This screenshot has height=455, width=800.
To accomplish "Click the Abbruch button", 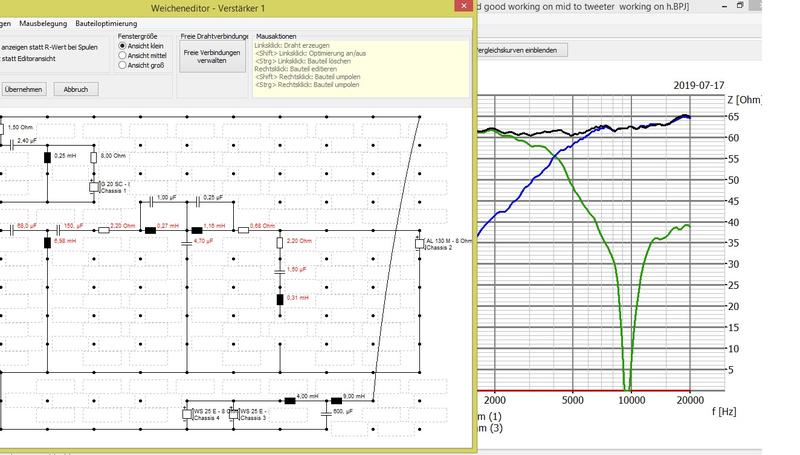I will (x=76, y=89).
